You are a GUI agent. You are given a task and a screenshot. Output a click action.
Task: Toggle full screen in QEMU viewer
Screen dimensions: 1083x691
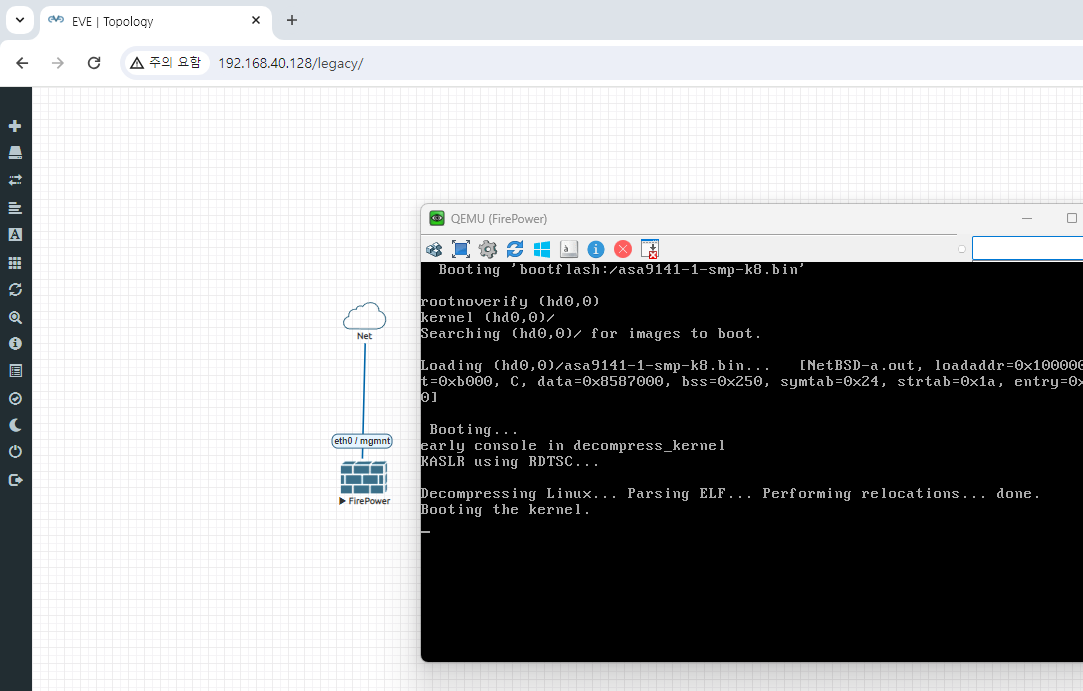461,249
